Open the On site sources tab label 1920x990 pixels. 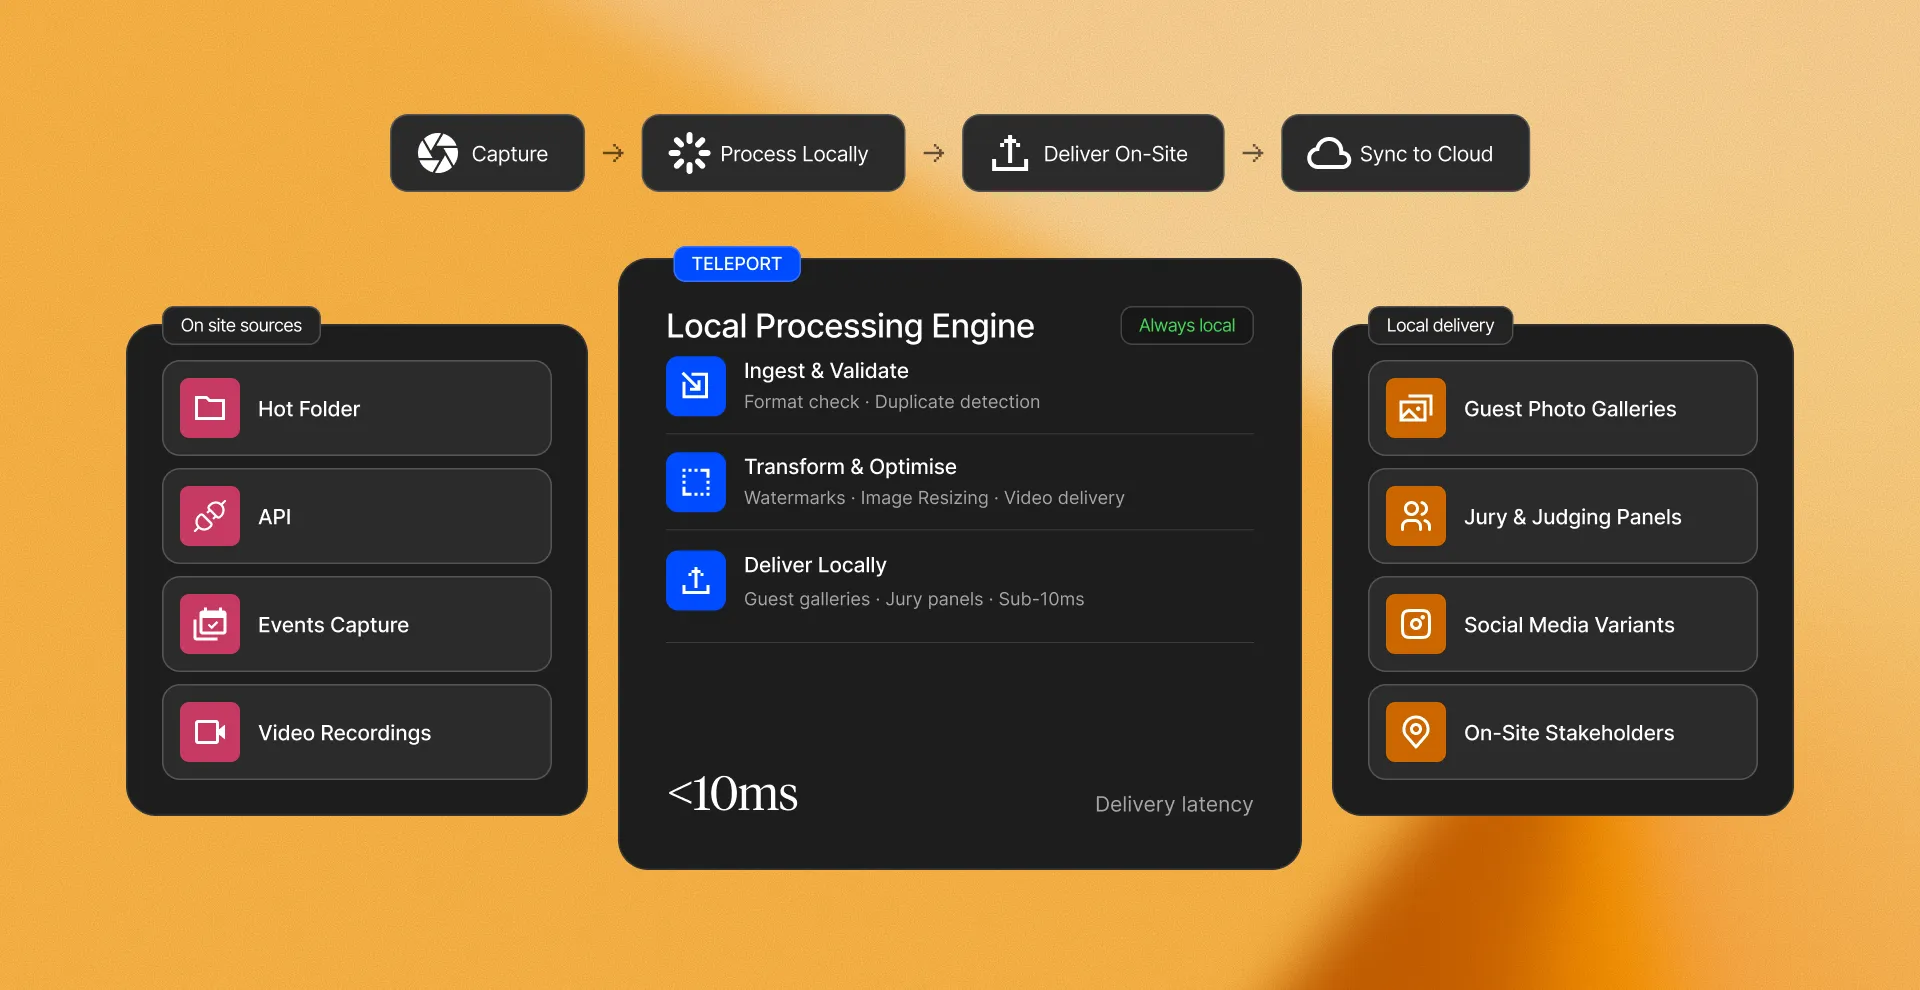coord(241,325)
